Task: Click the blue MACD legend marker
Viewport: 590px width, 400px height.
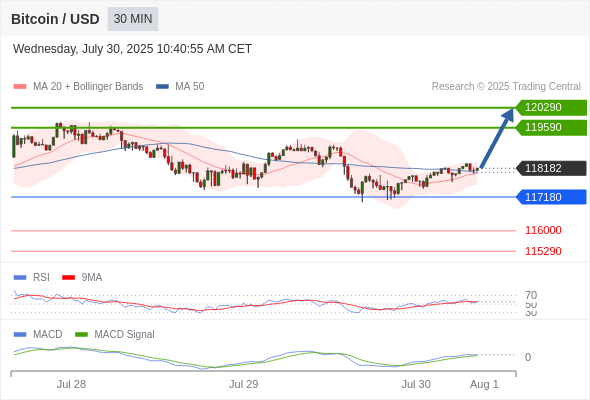Action: [20, 335]
